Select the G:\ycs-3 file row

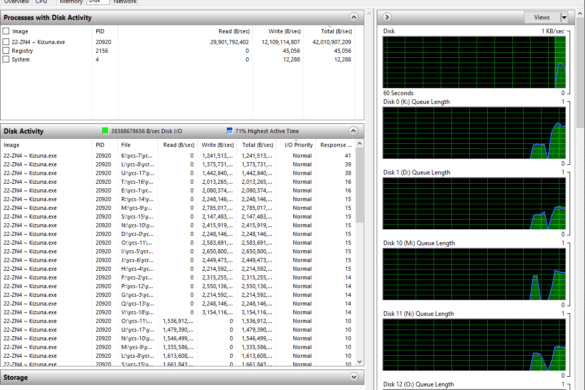click(x=178, y=295)
